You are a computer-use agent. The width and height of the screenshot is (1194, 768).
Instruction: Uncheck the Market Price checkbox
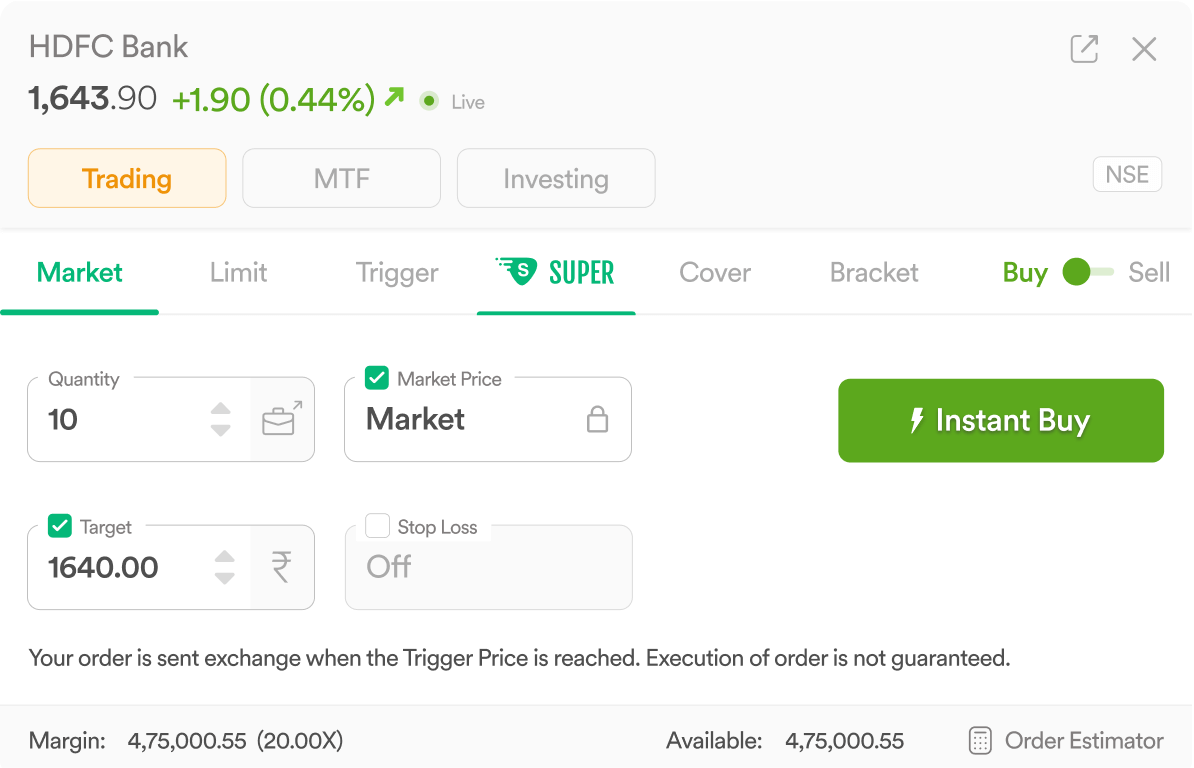tap(377, 378)
